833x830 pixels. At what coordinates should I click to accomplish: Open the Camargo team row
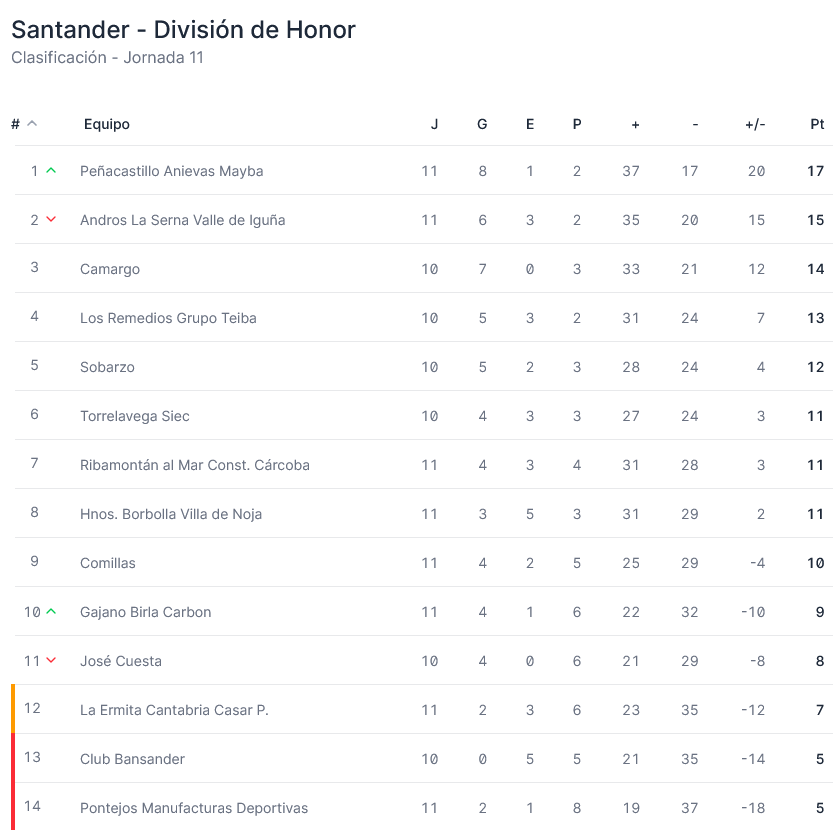pos(423,268)
